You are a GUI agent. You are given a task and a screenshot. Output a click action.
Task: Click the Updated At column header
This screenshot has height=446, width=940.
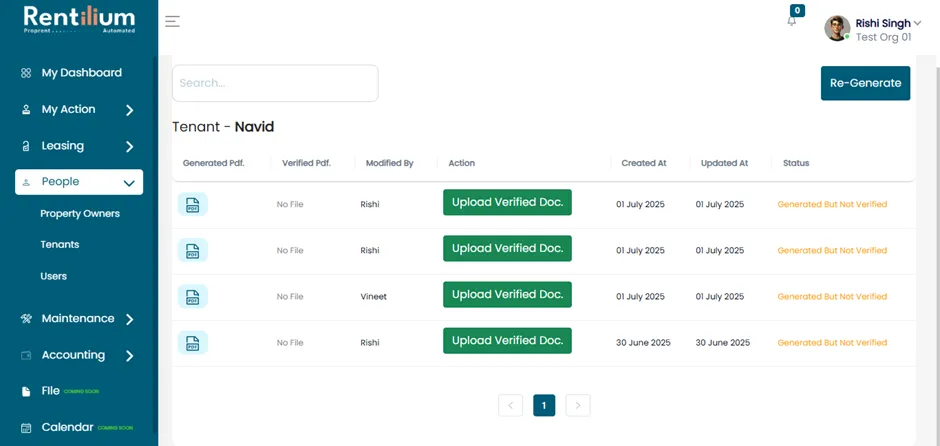(x=724, y=163)
